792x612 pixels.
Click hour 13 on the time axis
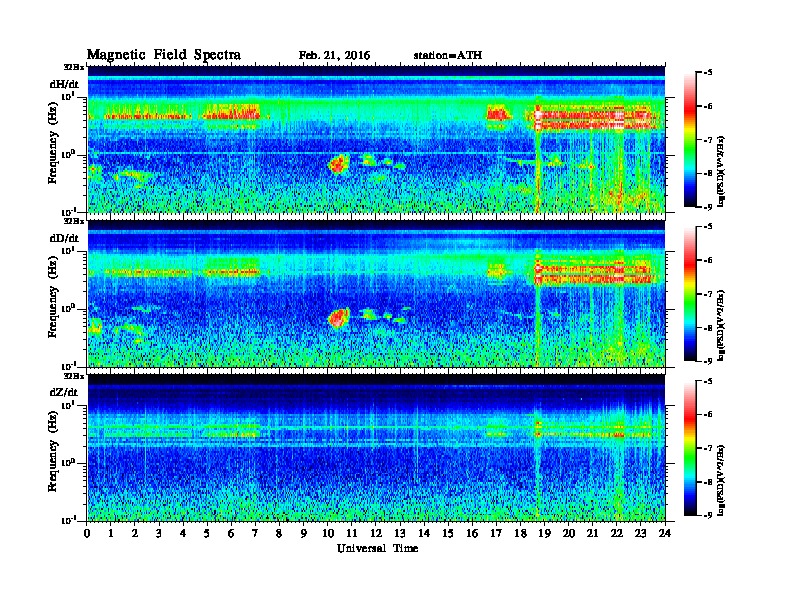(400, 534)
